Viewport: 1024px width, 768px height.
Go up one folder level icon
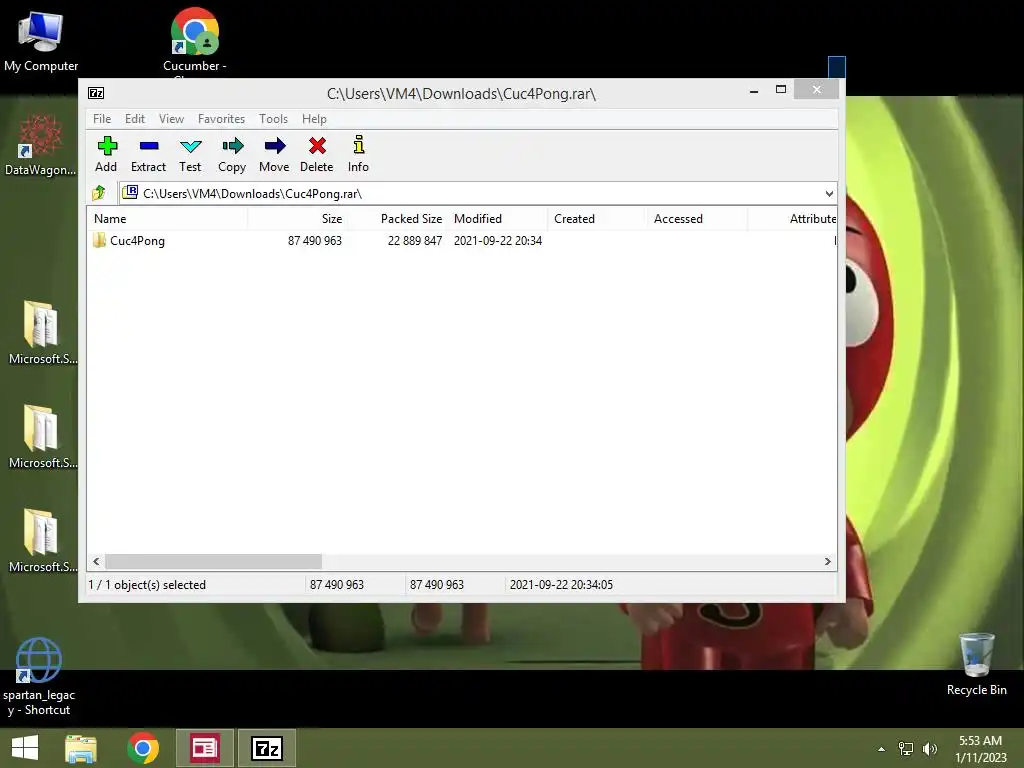click(x=99, y=193)
